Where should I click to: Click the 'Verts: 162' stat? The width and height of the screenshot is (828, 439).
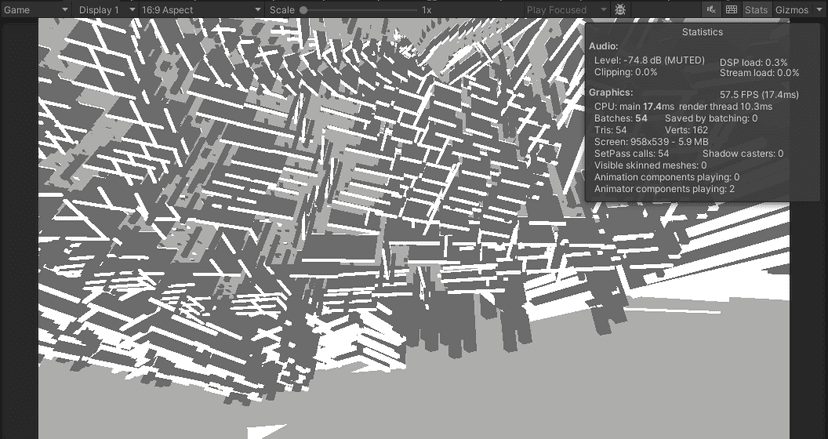click(x=686, y=130)
